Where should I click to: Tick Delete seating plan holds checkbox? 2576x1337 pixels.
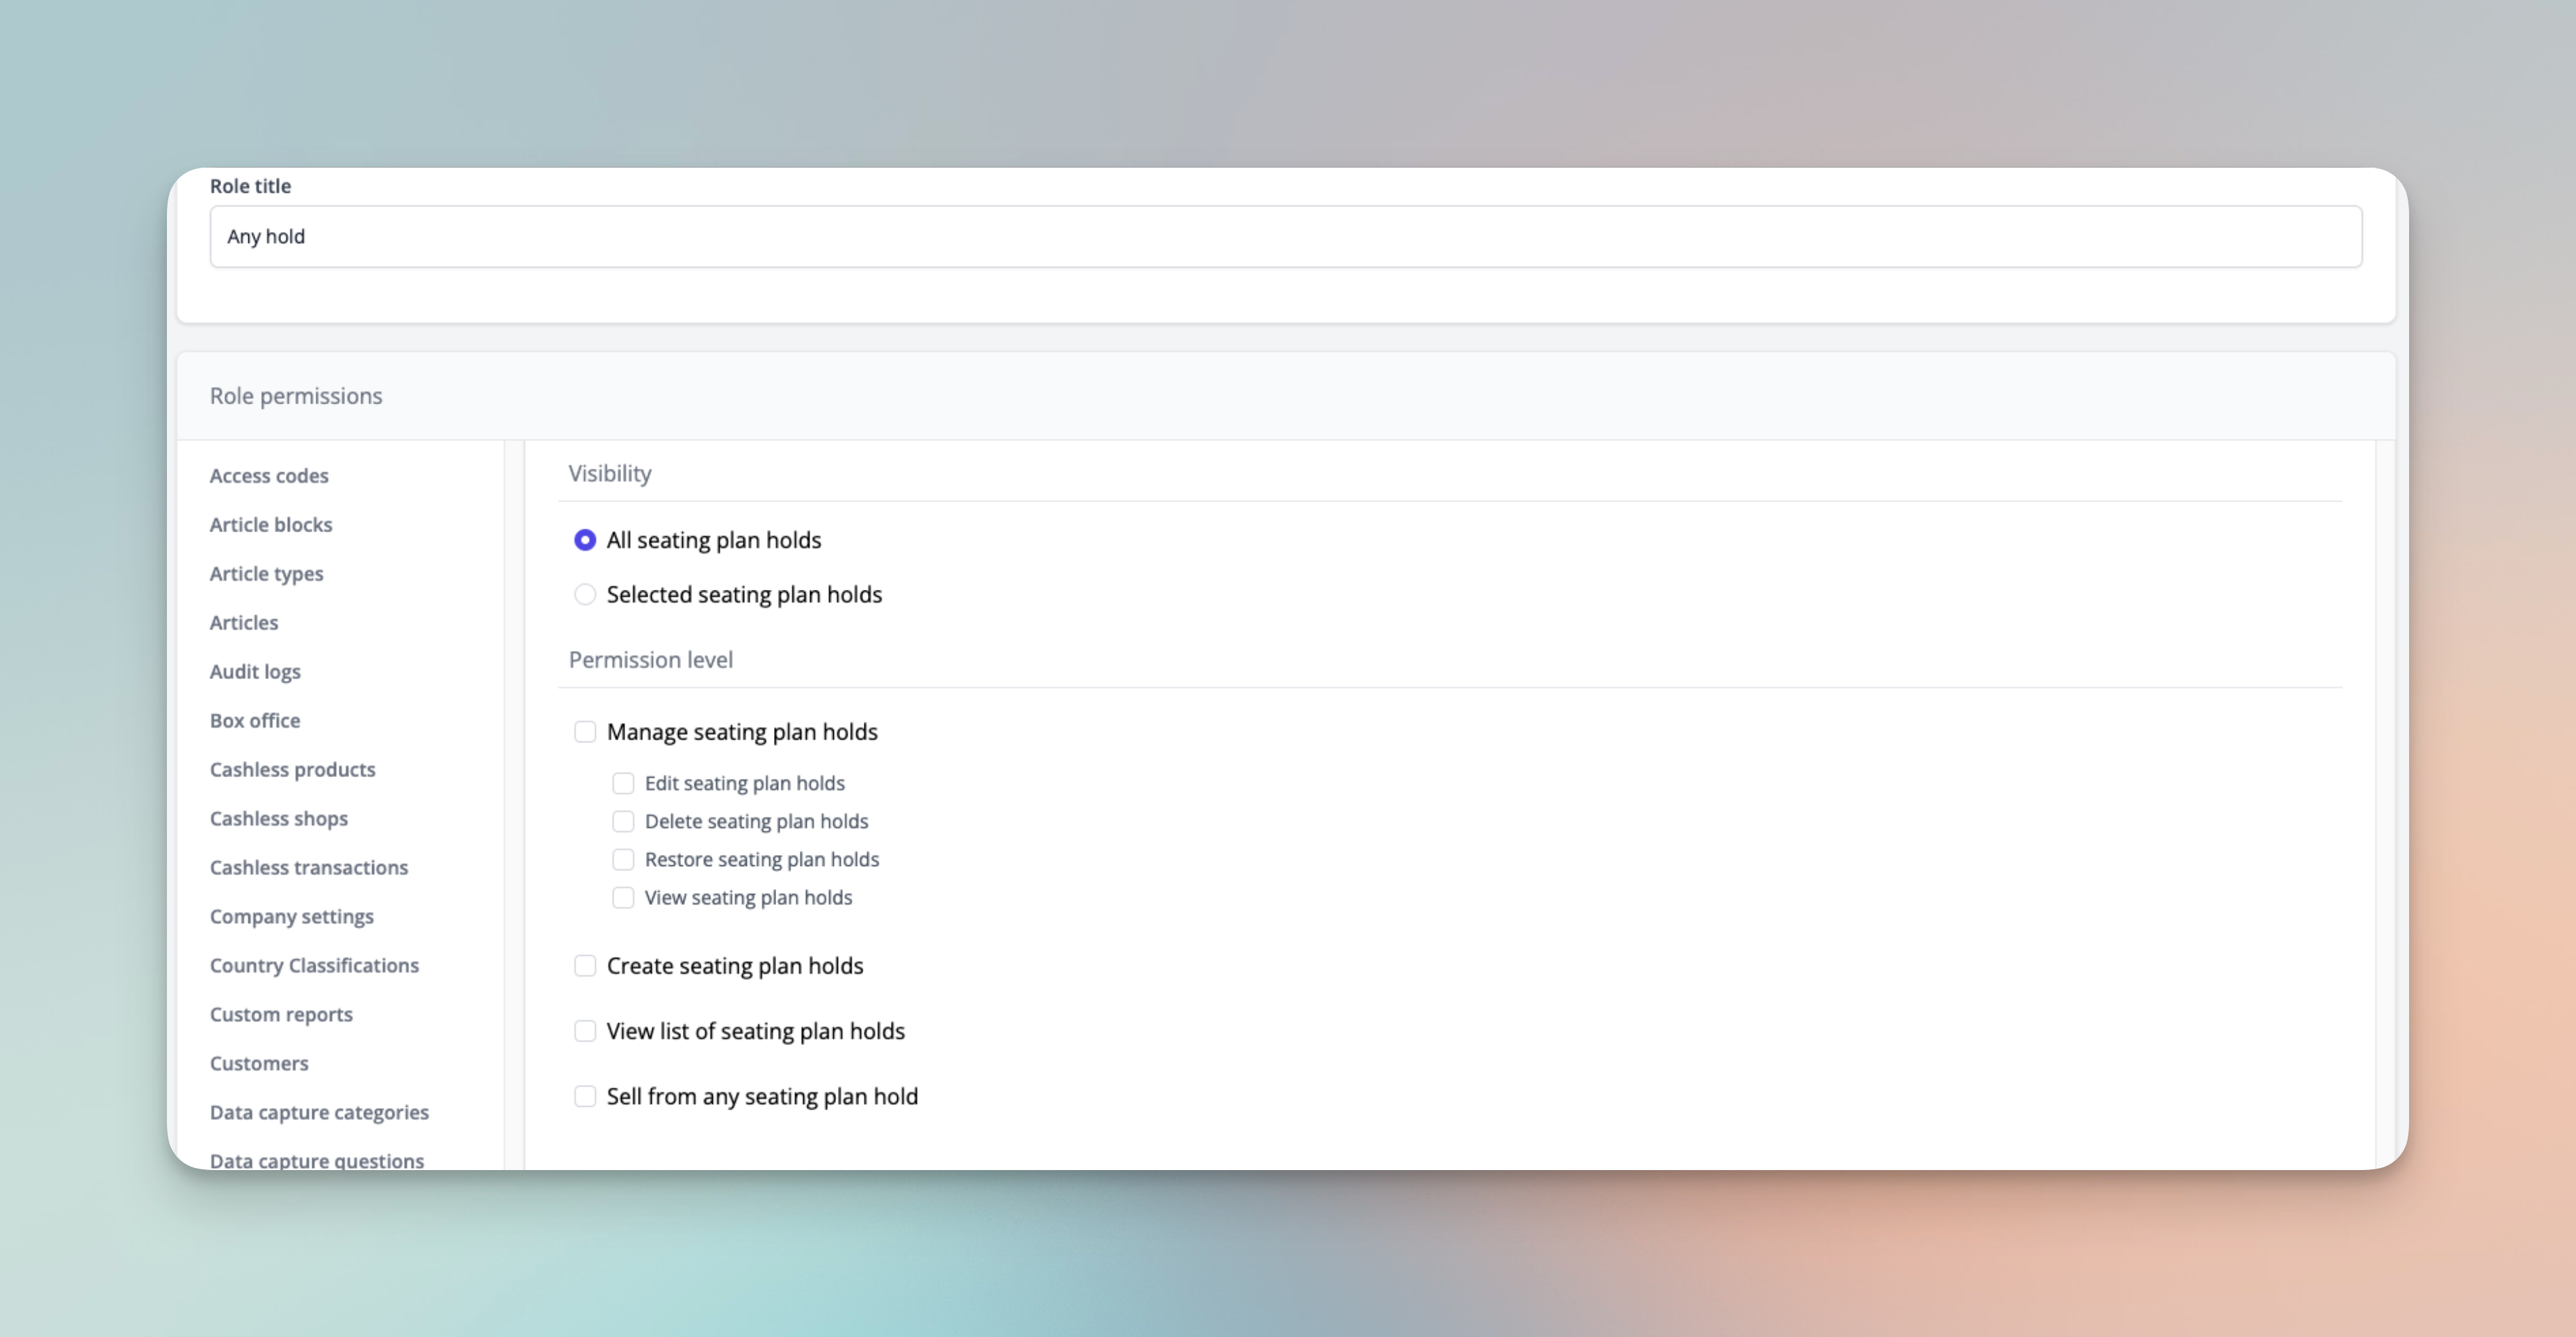click(623, 821)
